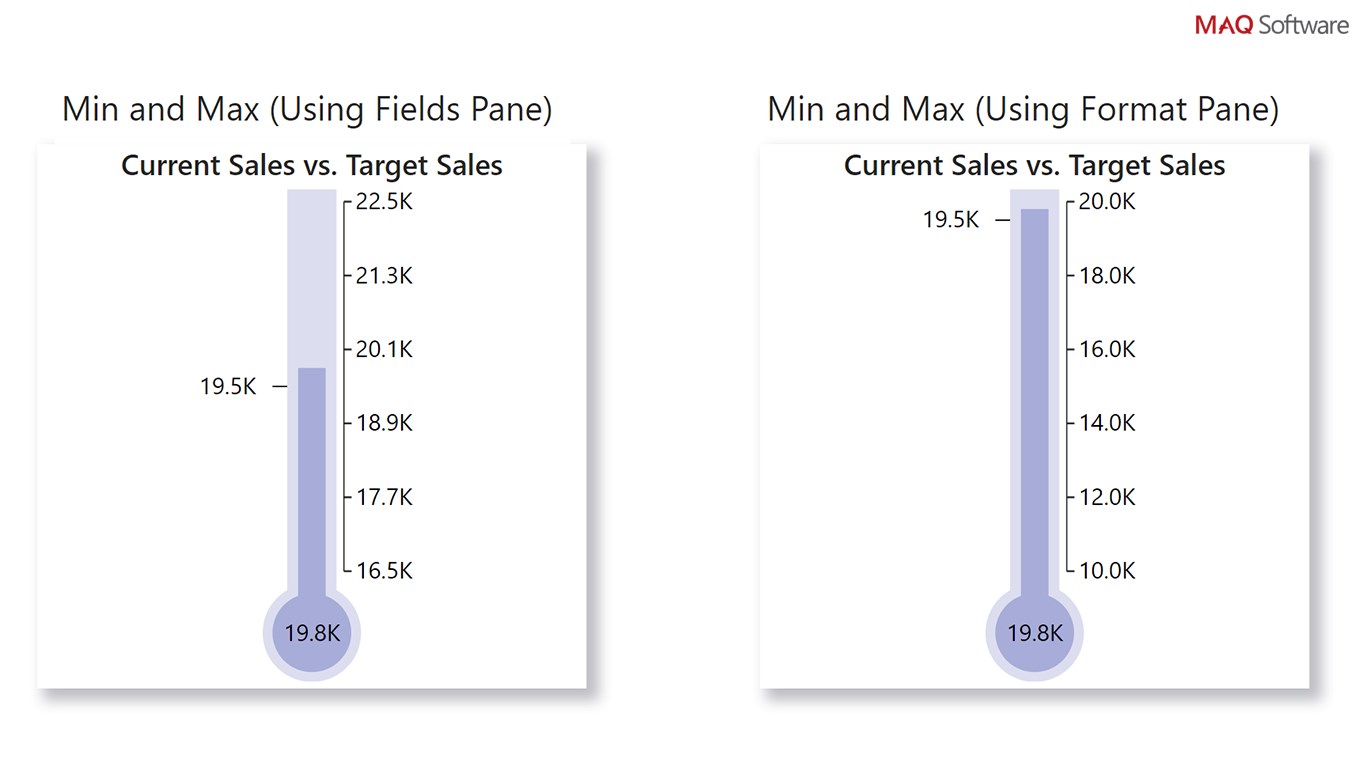The height and width of the screenshot is (768, 1366).
Task: Click the MAQ Software logo
Action: [x=1271, y=26]
